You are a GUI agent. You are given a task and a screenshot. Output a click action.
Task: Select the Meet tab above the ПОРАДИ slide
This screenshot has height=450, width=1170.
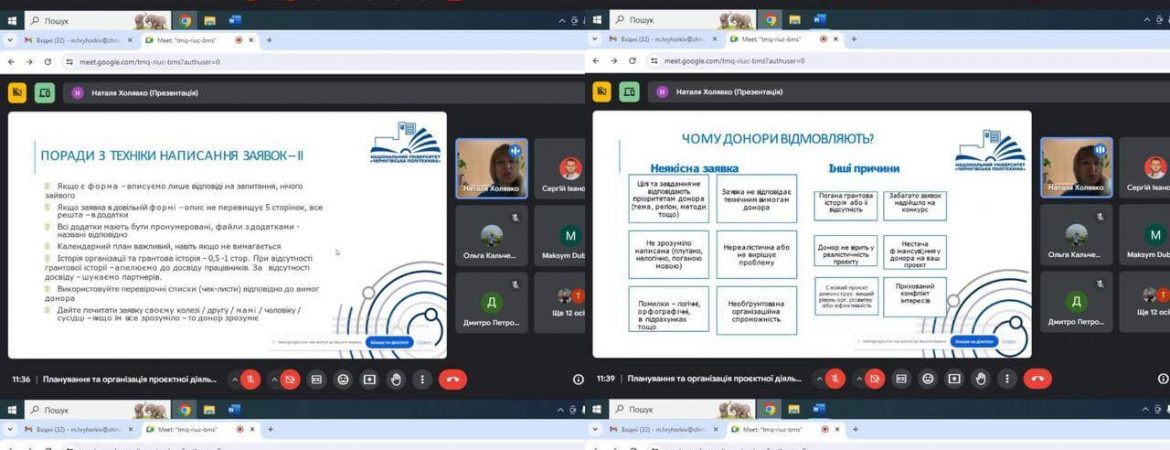pos(198,40)
